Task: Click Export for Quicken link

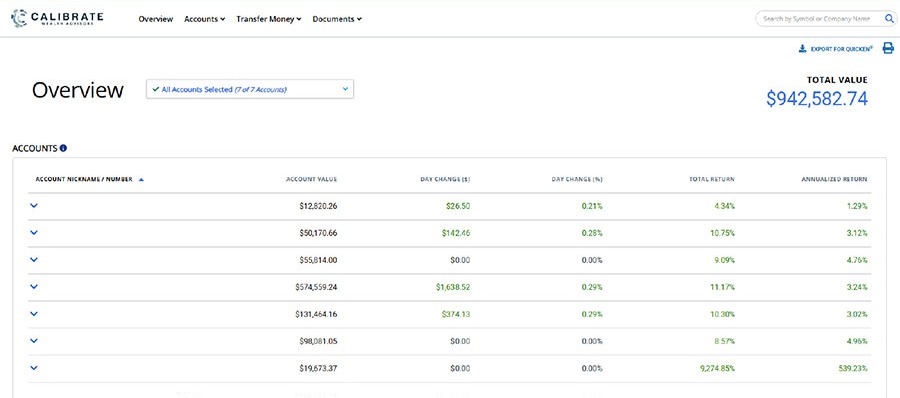Action: click(x=841, y=49)
